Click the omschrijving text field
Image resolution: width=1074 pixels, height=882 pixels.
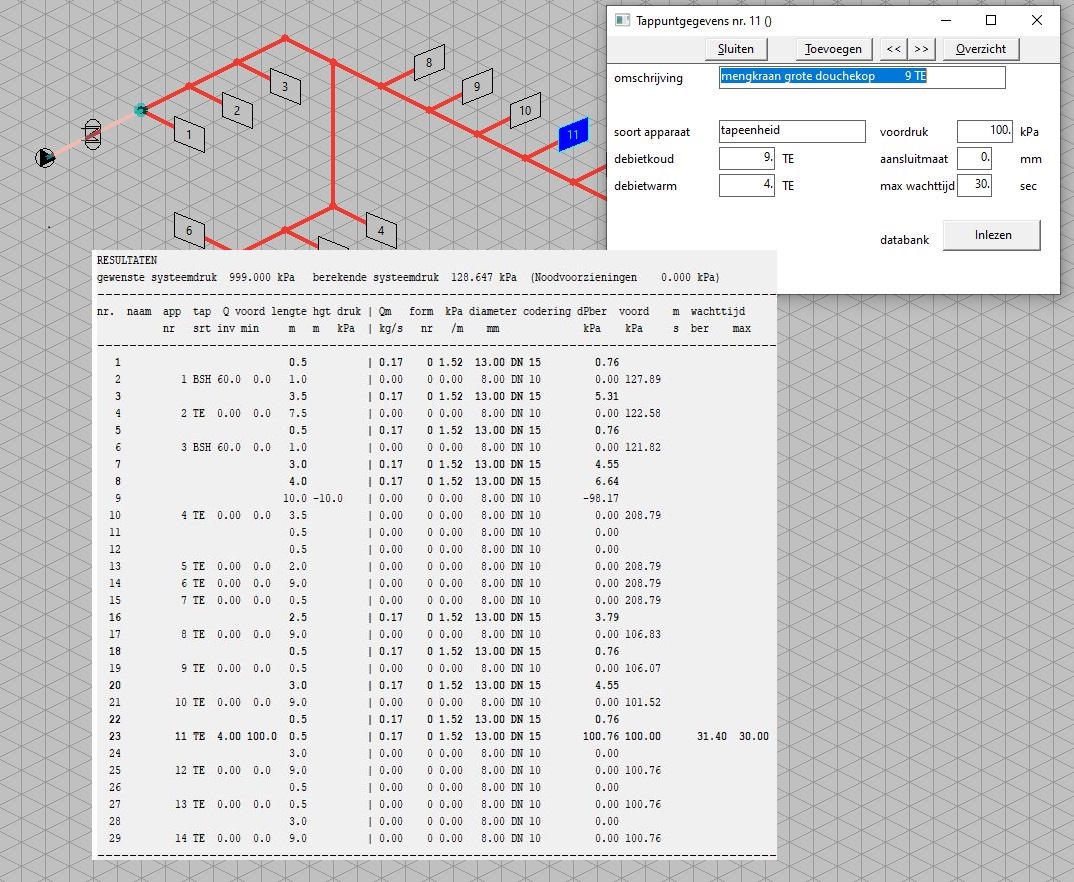tap(861, 77)
